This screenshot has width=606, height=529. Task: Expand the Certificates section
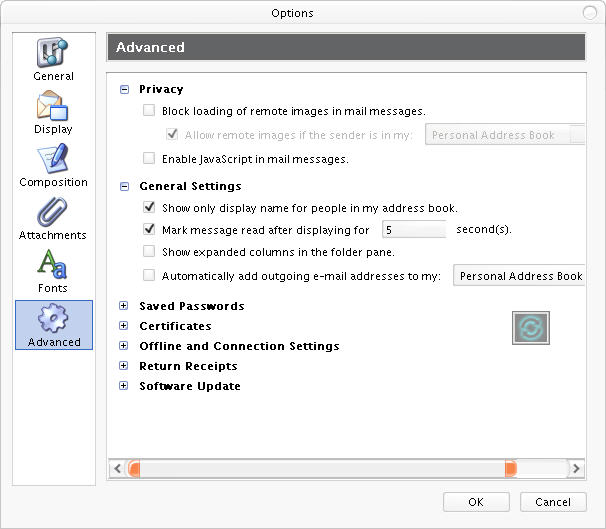124,326
